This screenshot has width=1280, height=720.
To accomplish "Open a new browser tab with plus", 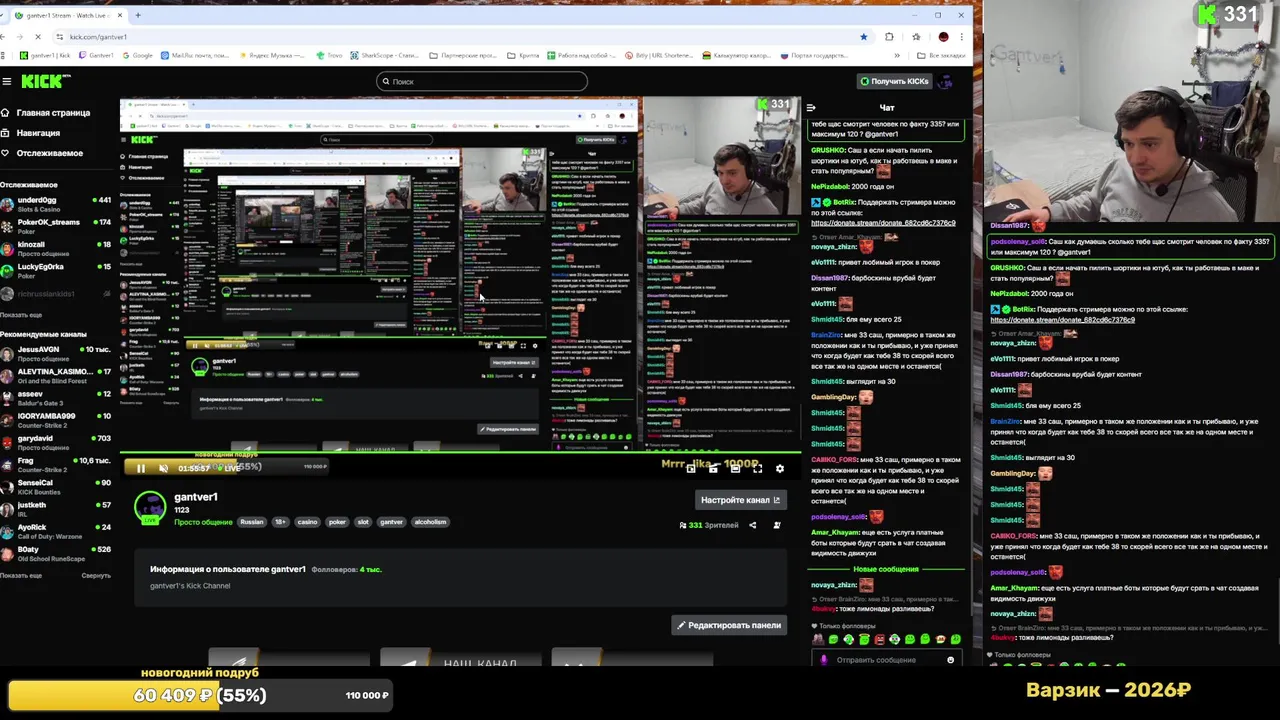I will click(138, 15).
